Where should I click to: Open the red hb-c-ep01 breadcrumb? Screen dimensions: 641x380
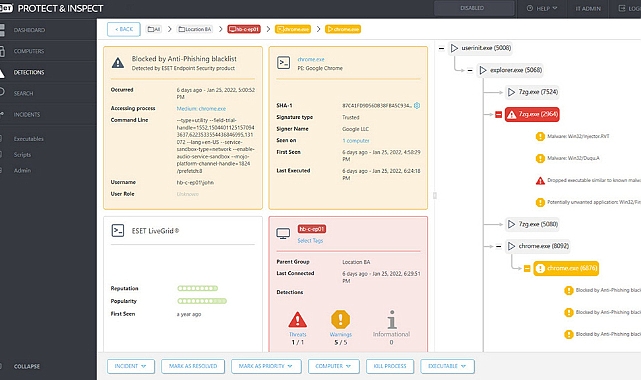point(244,29)
